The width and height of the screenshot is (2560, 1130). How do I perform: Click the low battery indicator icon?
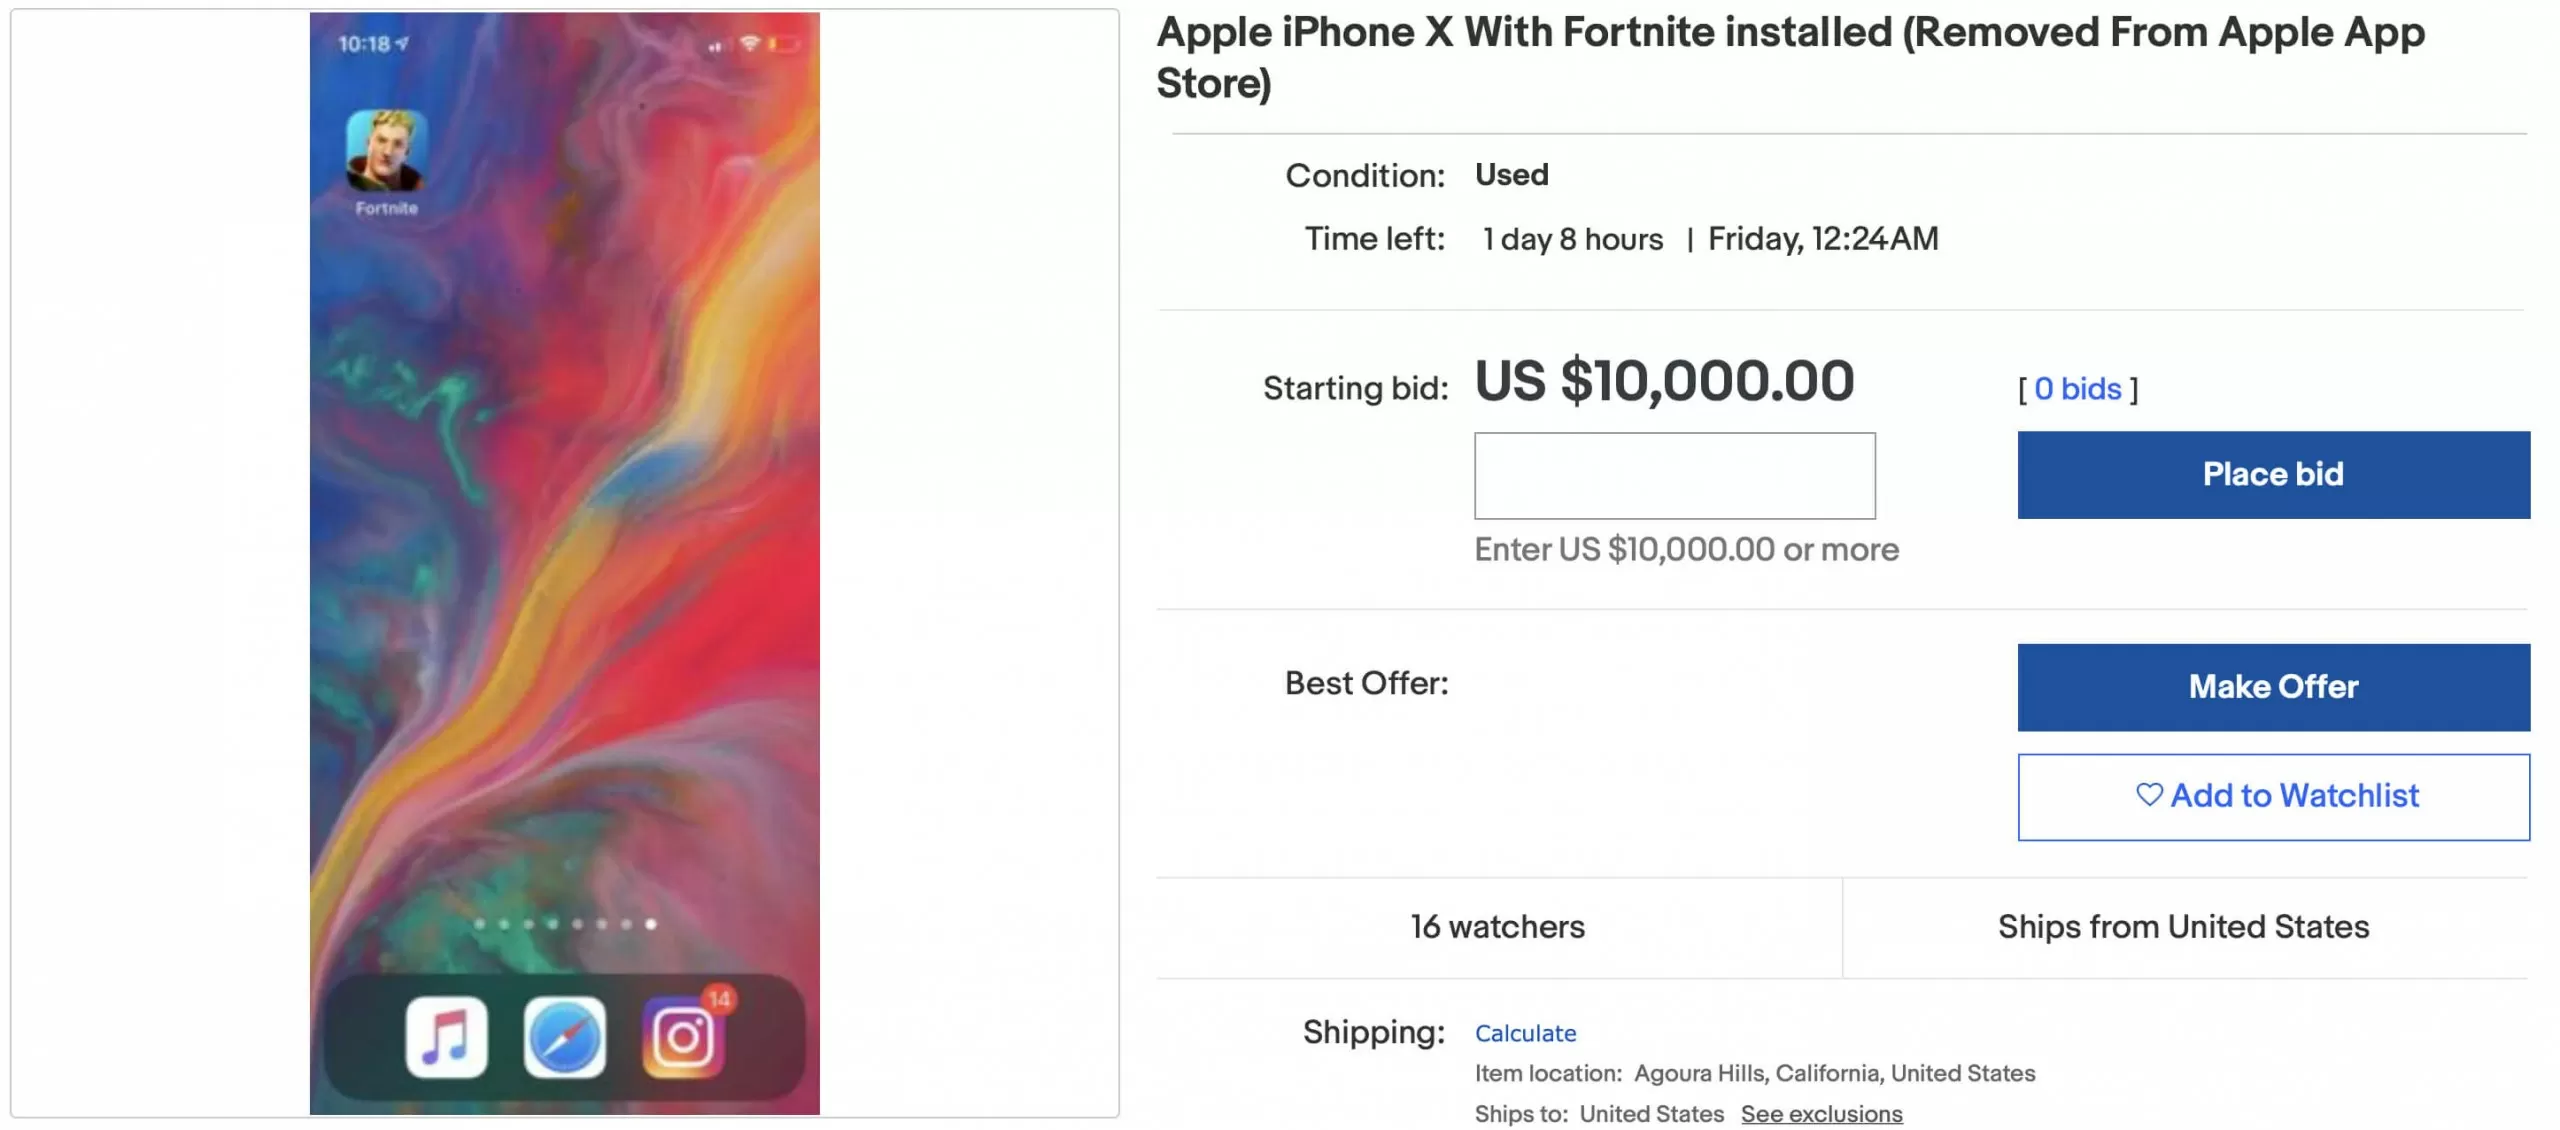click(x=784, y=44)
